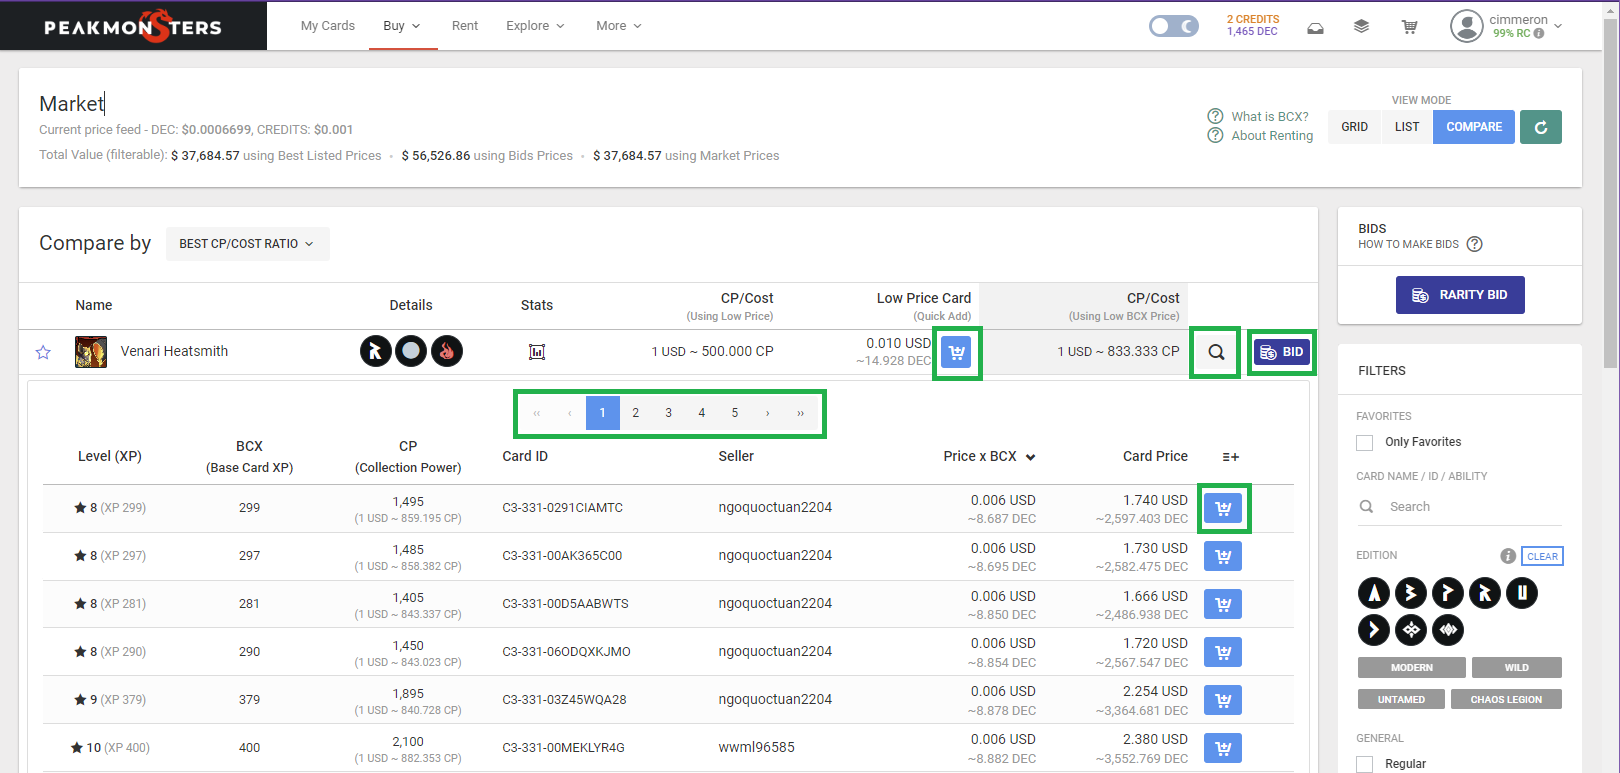Toggle the Alpha 'A' edition filter
Image resolution: width=1620 pixels, height=773 pixels.
point(1374,593)
